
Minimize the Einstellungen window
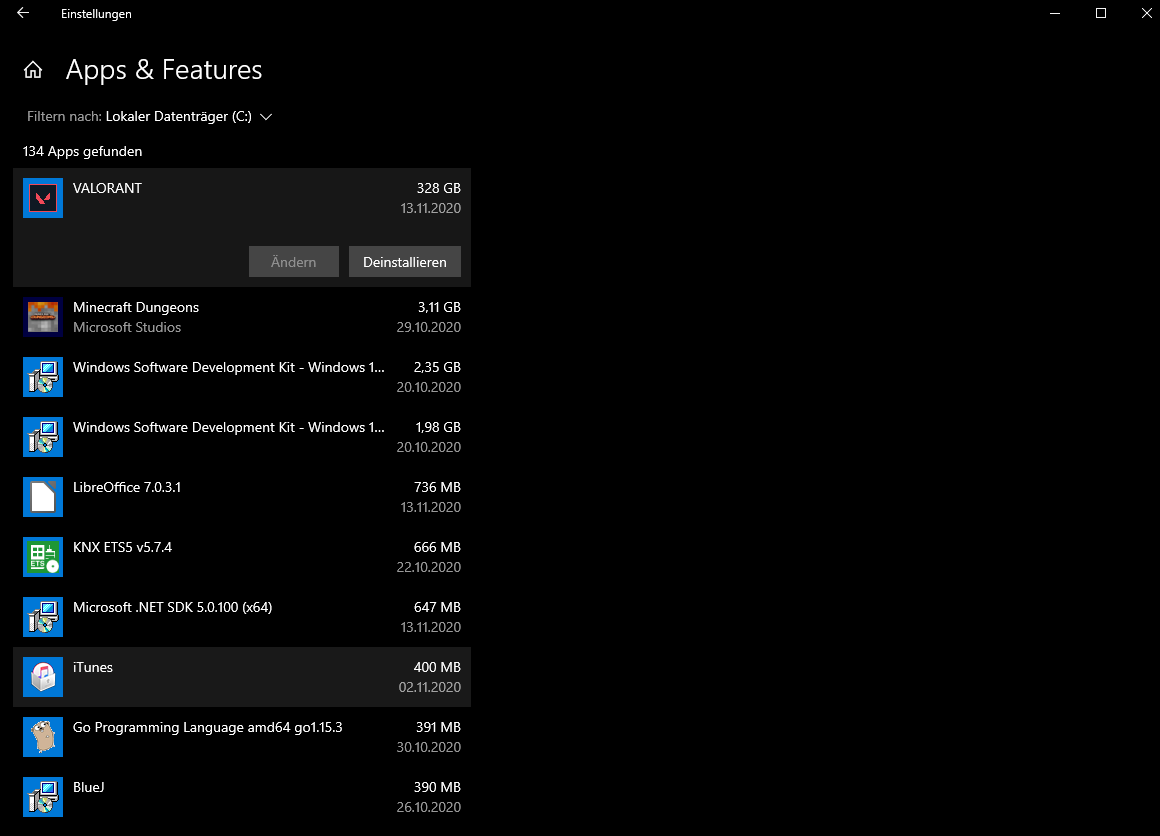[1055, 13]
